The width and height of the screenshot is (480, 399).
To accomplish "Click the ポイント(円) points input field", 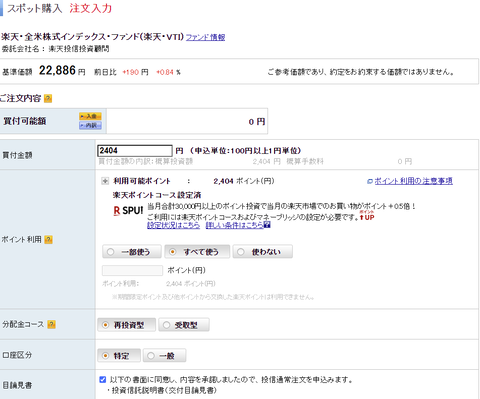I will pyautogui.click(x=132, y=270).
